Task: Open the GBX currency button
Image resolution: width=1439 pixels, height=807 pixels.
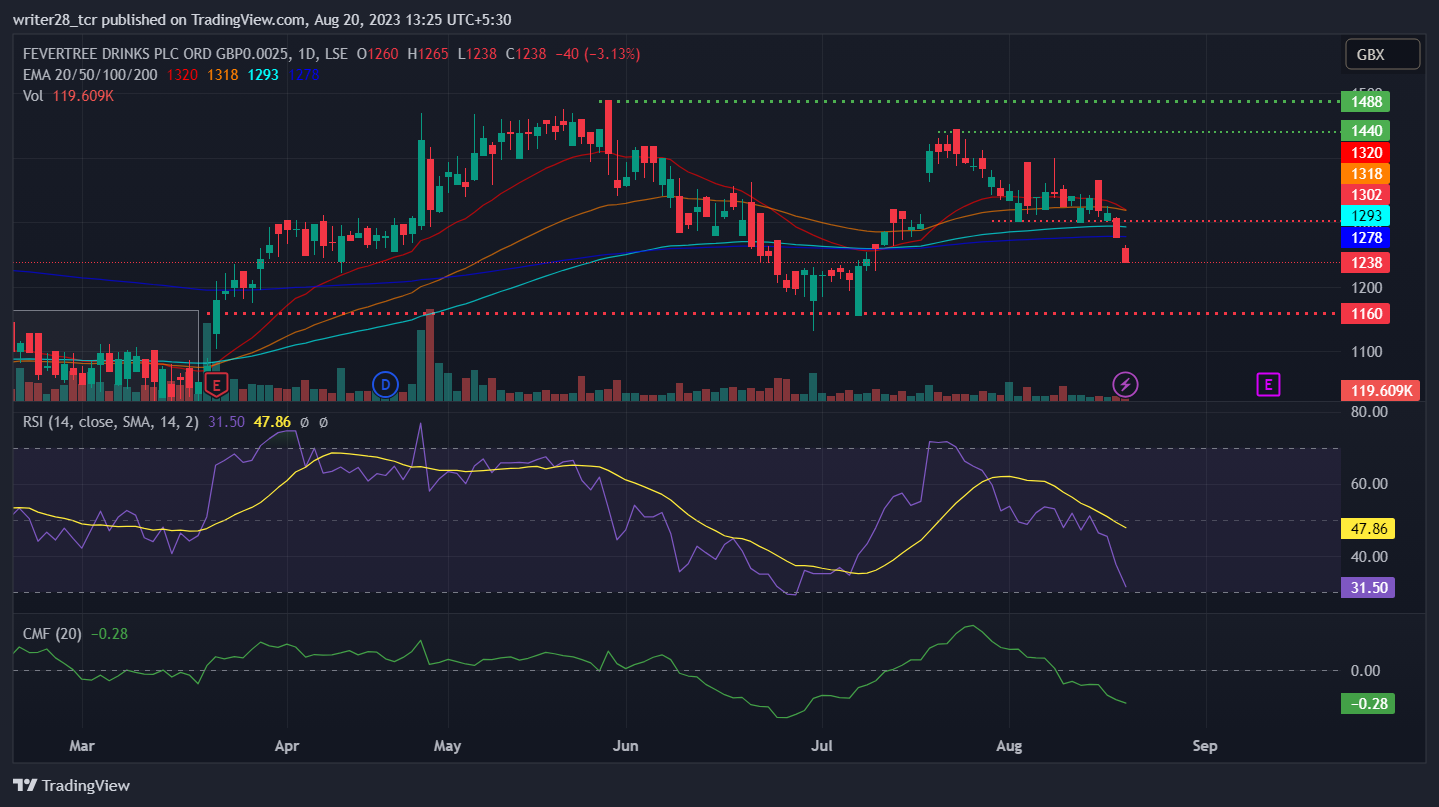Action: tap(1383, 54)
